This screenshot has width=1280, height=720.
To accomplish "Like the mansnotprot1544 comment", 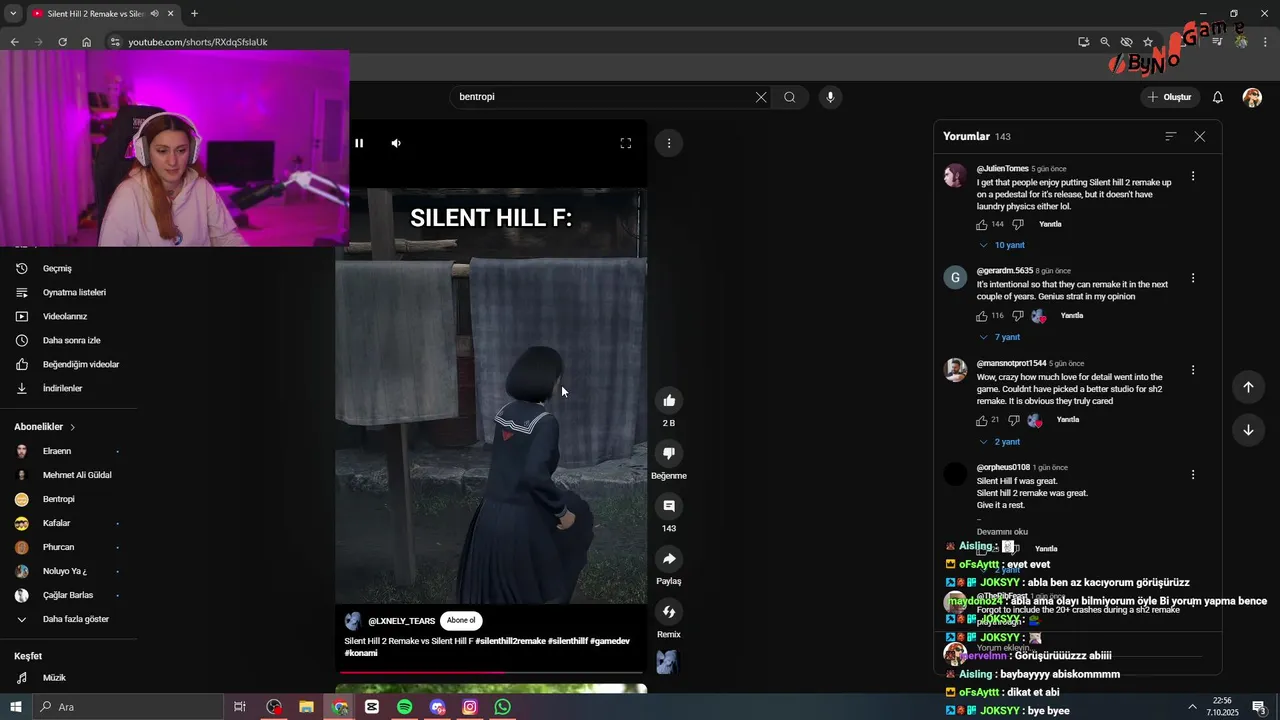I will 982,421.
